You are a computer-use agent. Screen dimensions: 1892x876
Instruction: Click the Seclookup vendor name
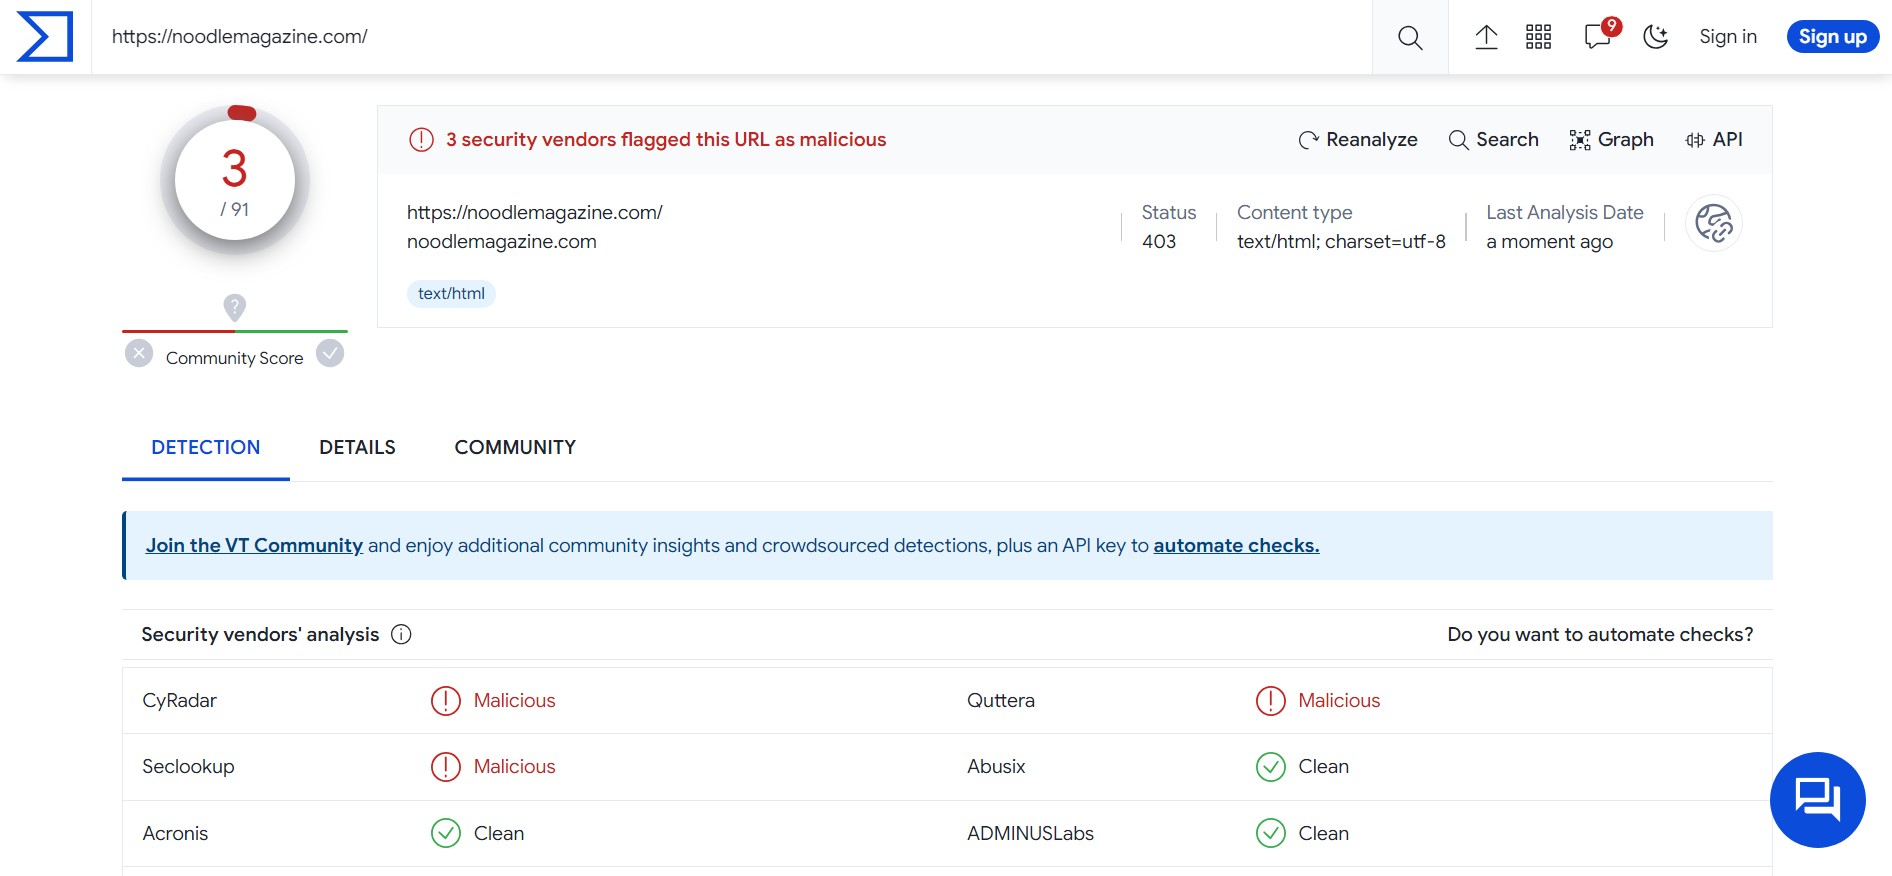(x=188, y=767)
